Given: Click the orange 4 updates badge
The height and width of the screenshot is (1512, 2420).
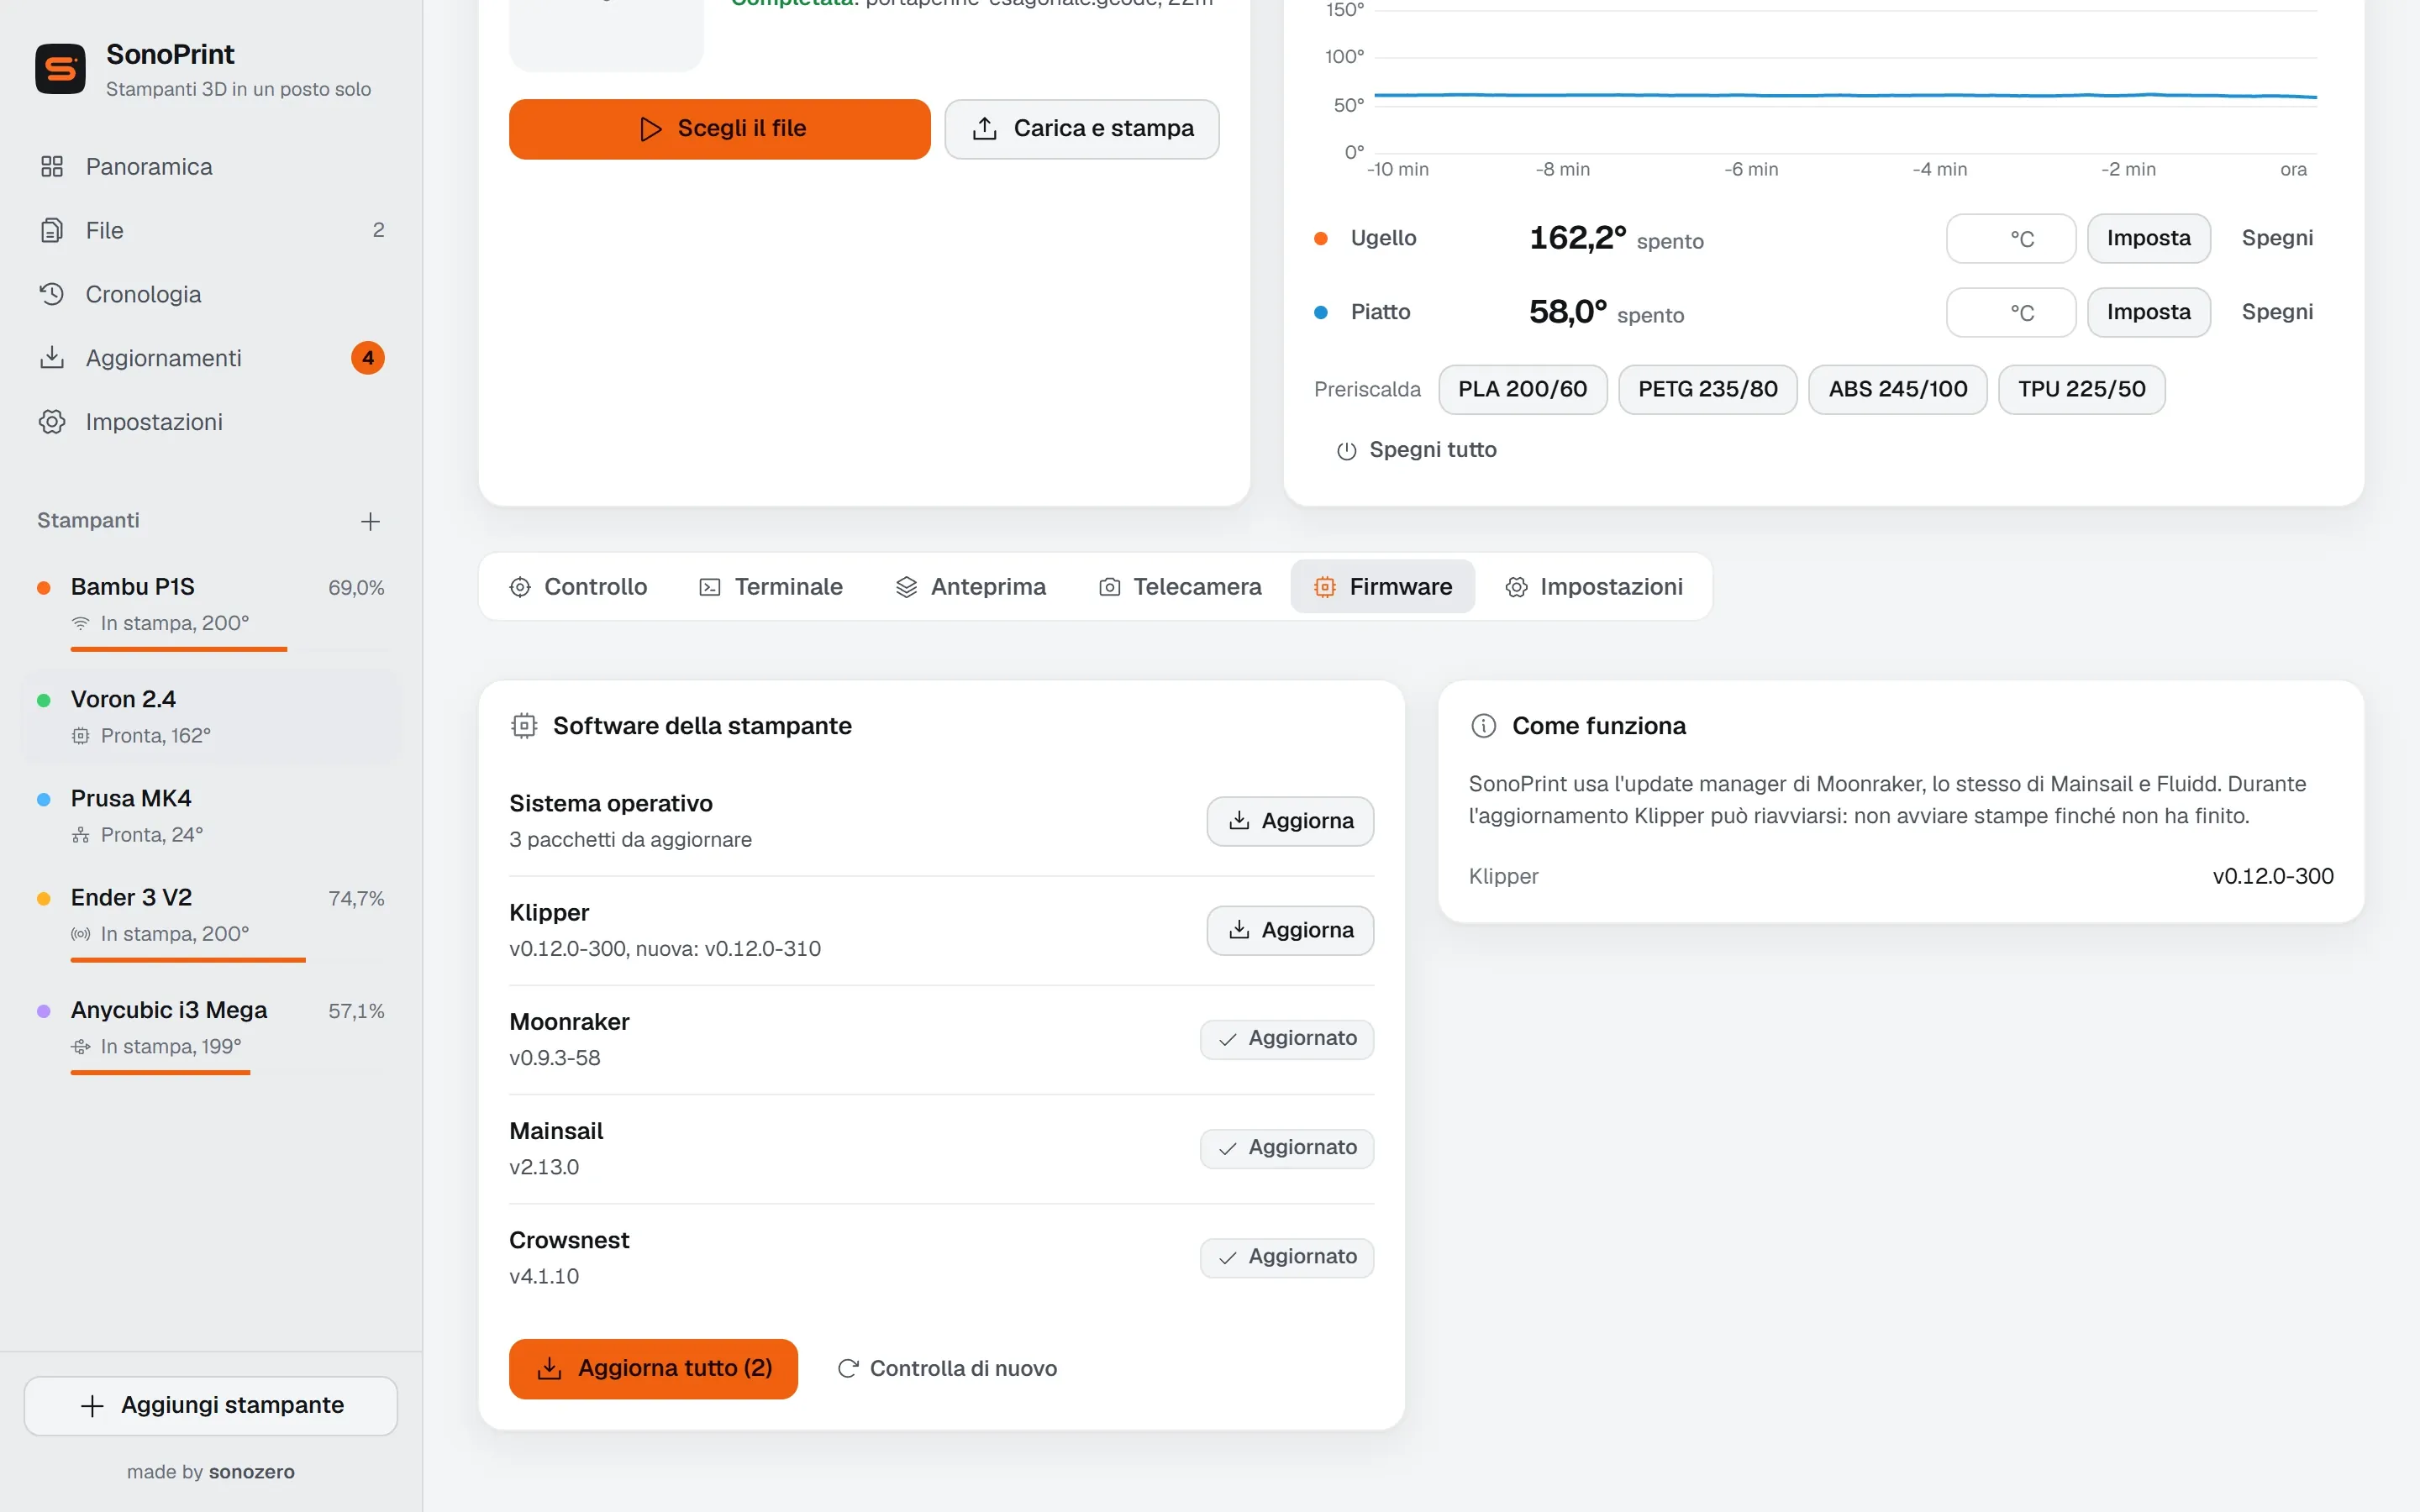Looking at the screenshot, I should tap(368, 358).
